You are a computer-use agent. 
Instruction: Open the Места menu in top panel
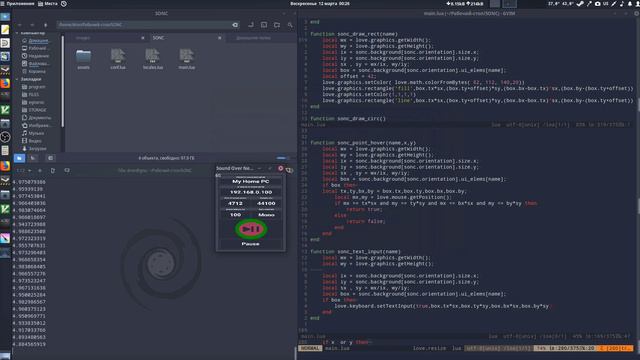tap(48, 4)
